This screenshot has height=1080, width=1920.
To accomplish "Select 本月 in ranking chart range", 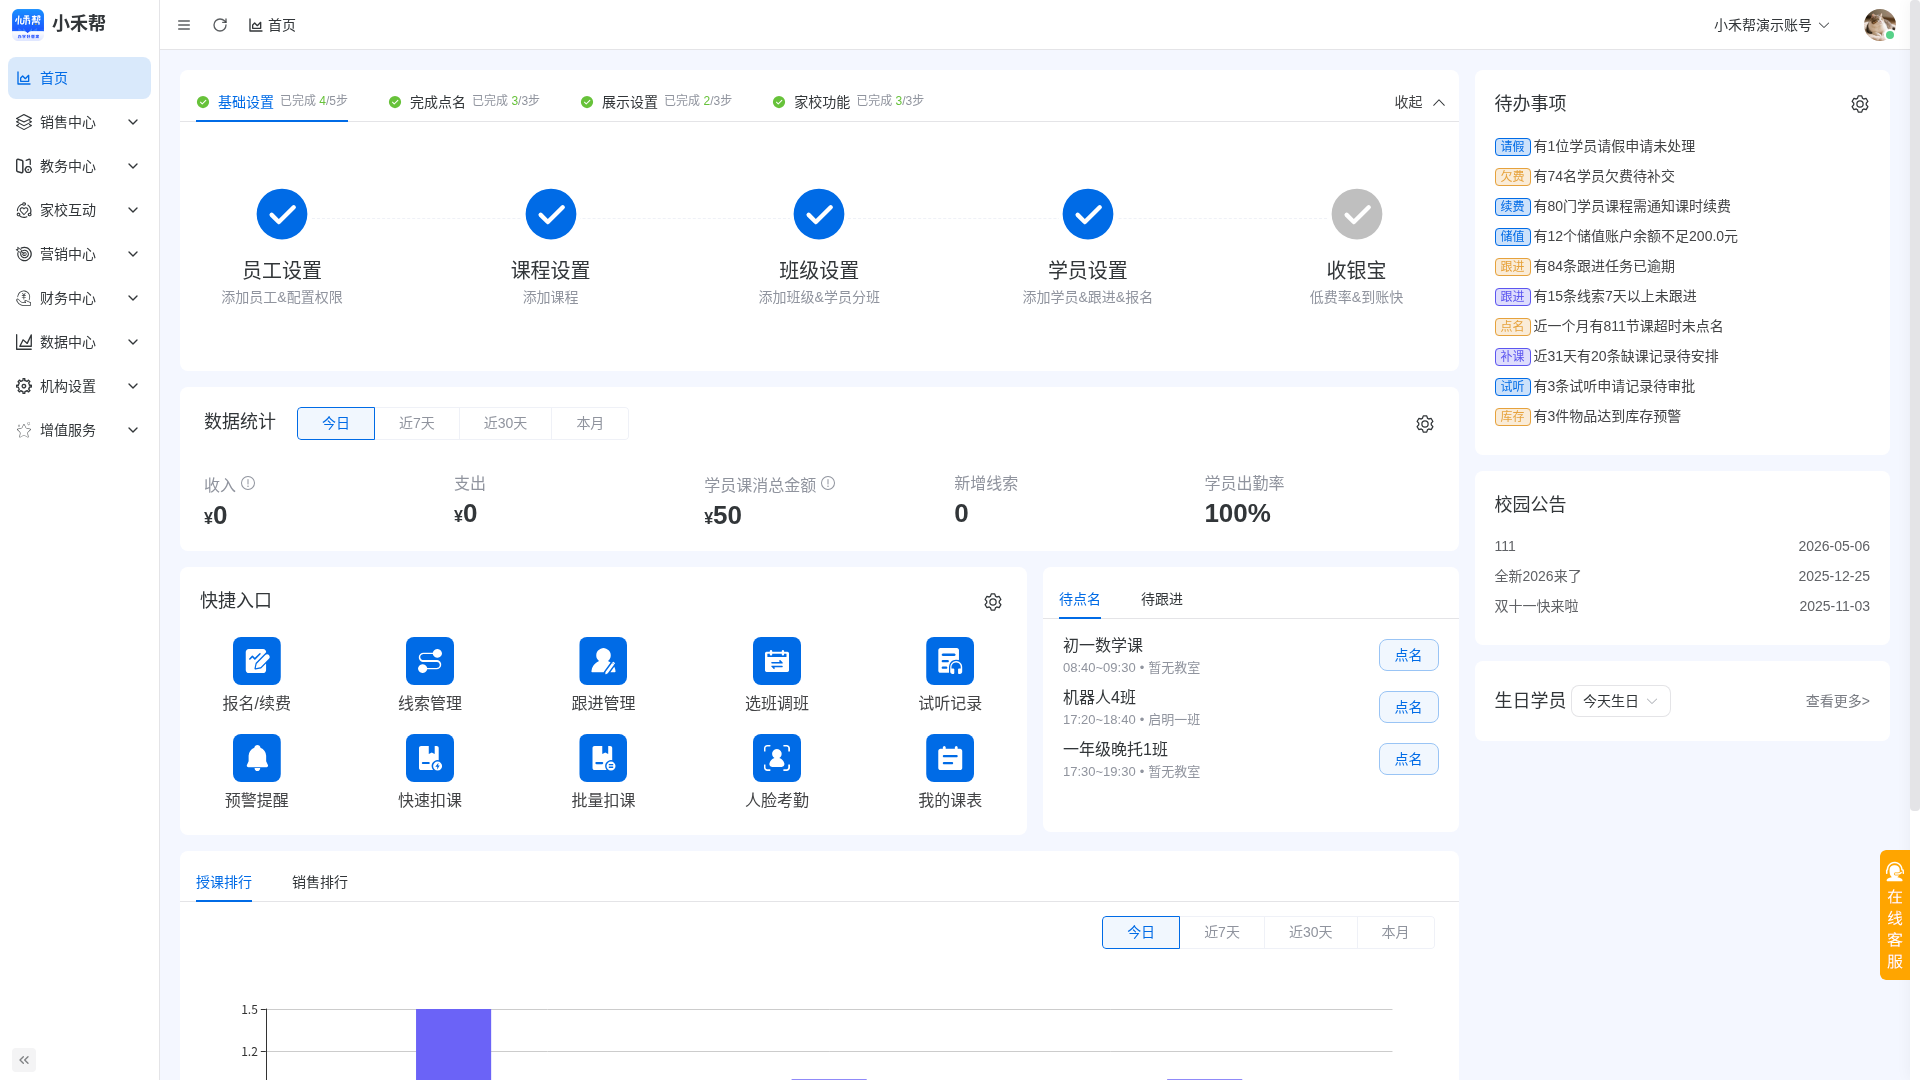I will tap(1396, 932).
